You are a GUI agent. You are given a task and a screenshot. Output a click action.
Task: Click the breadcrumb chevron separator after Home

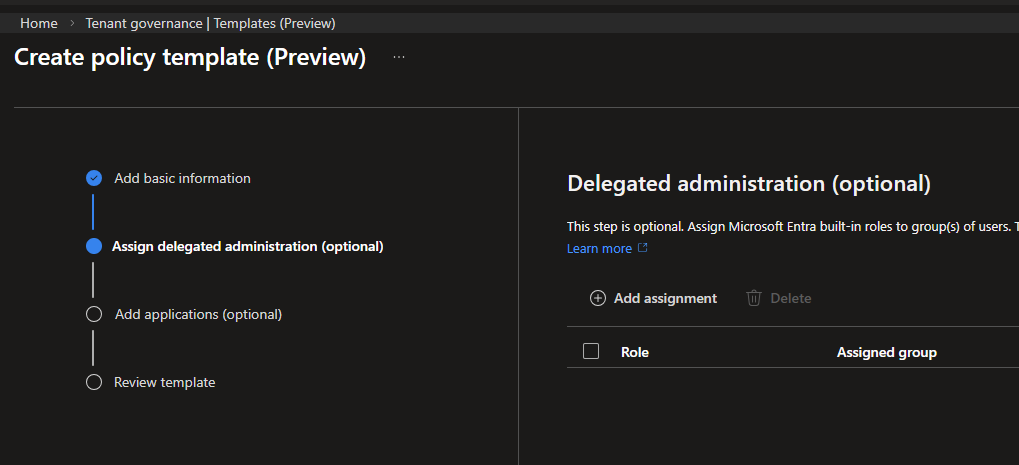(72, 22)
